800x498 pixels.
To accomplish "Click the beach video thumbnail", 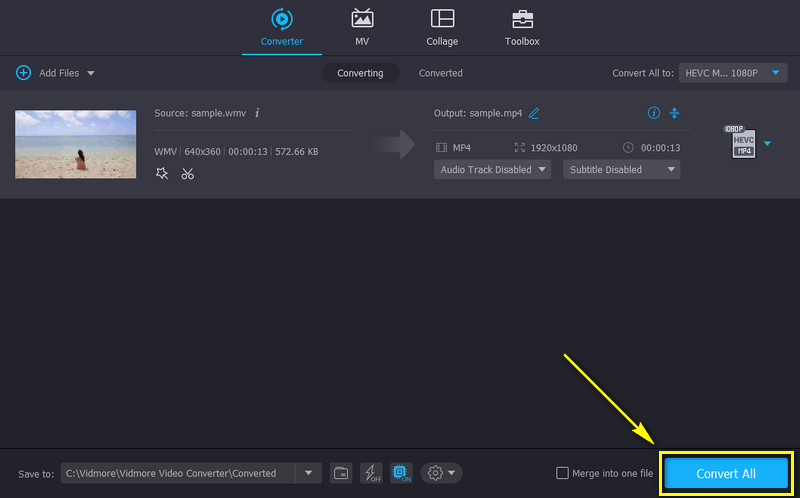I will pos(75,144).
